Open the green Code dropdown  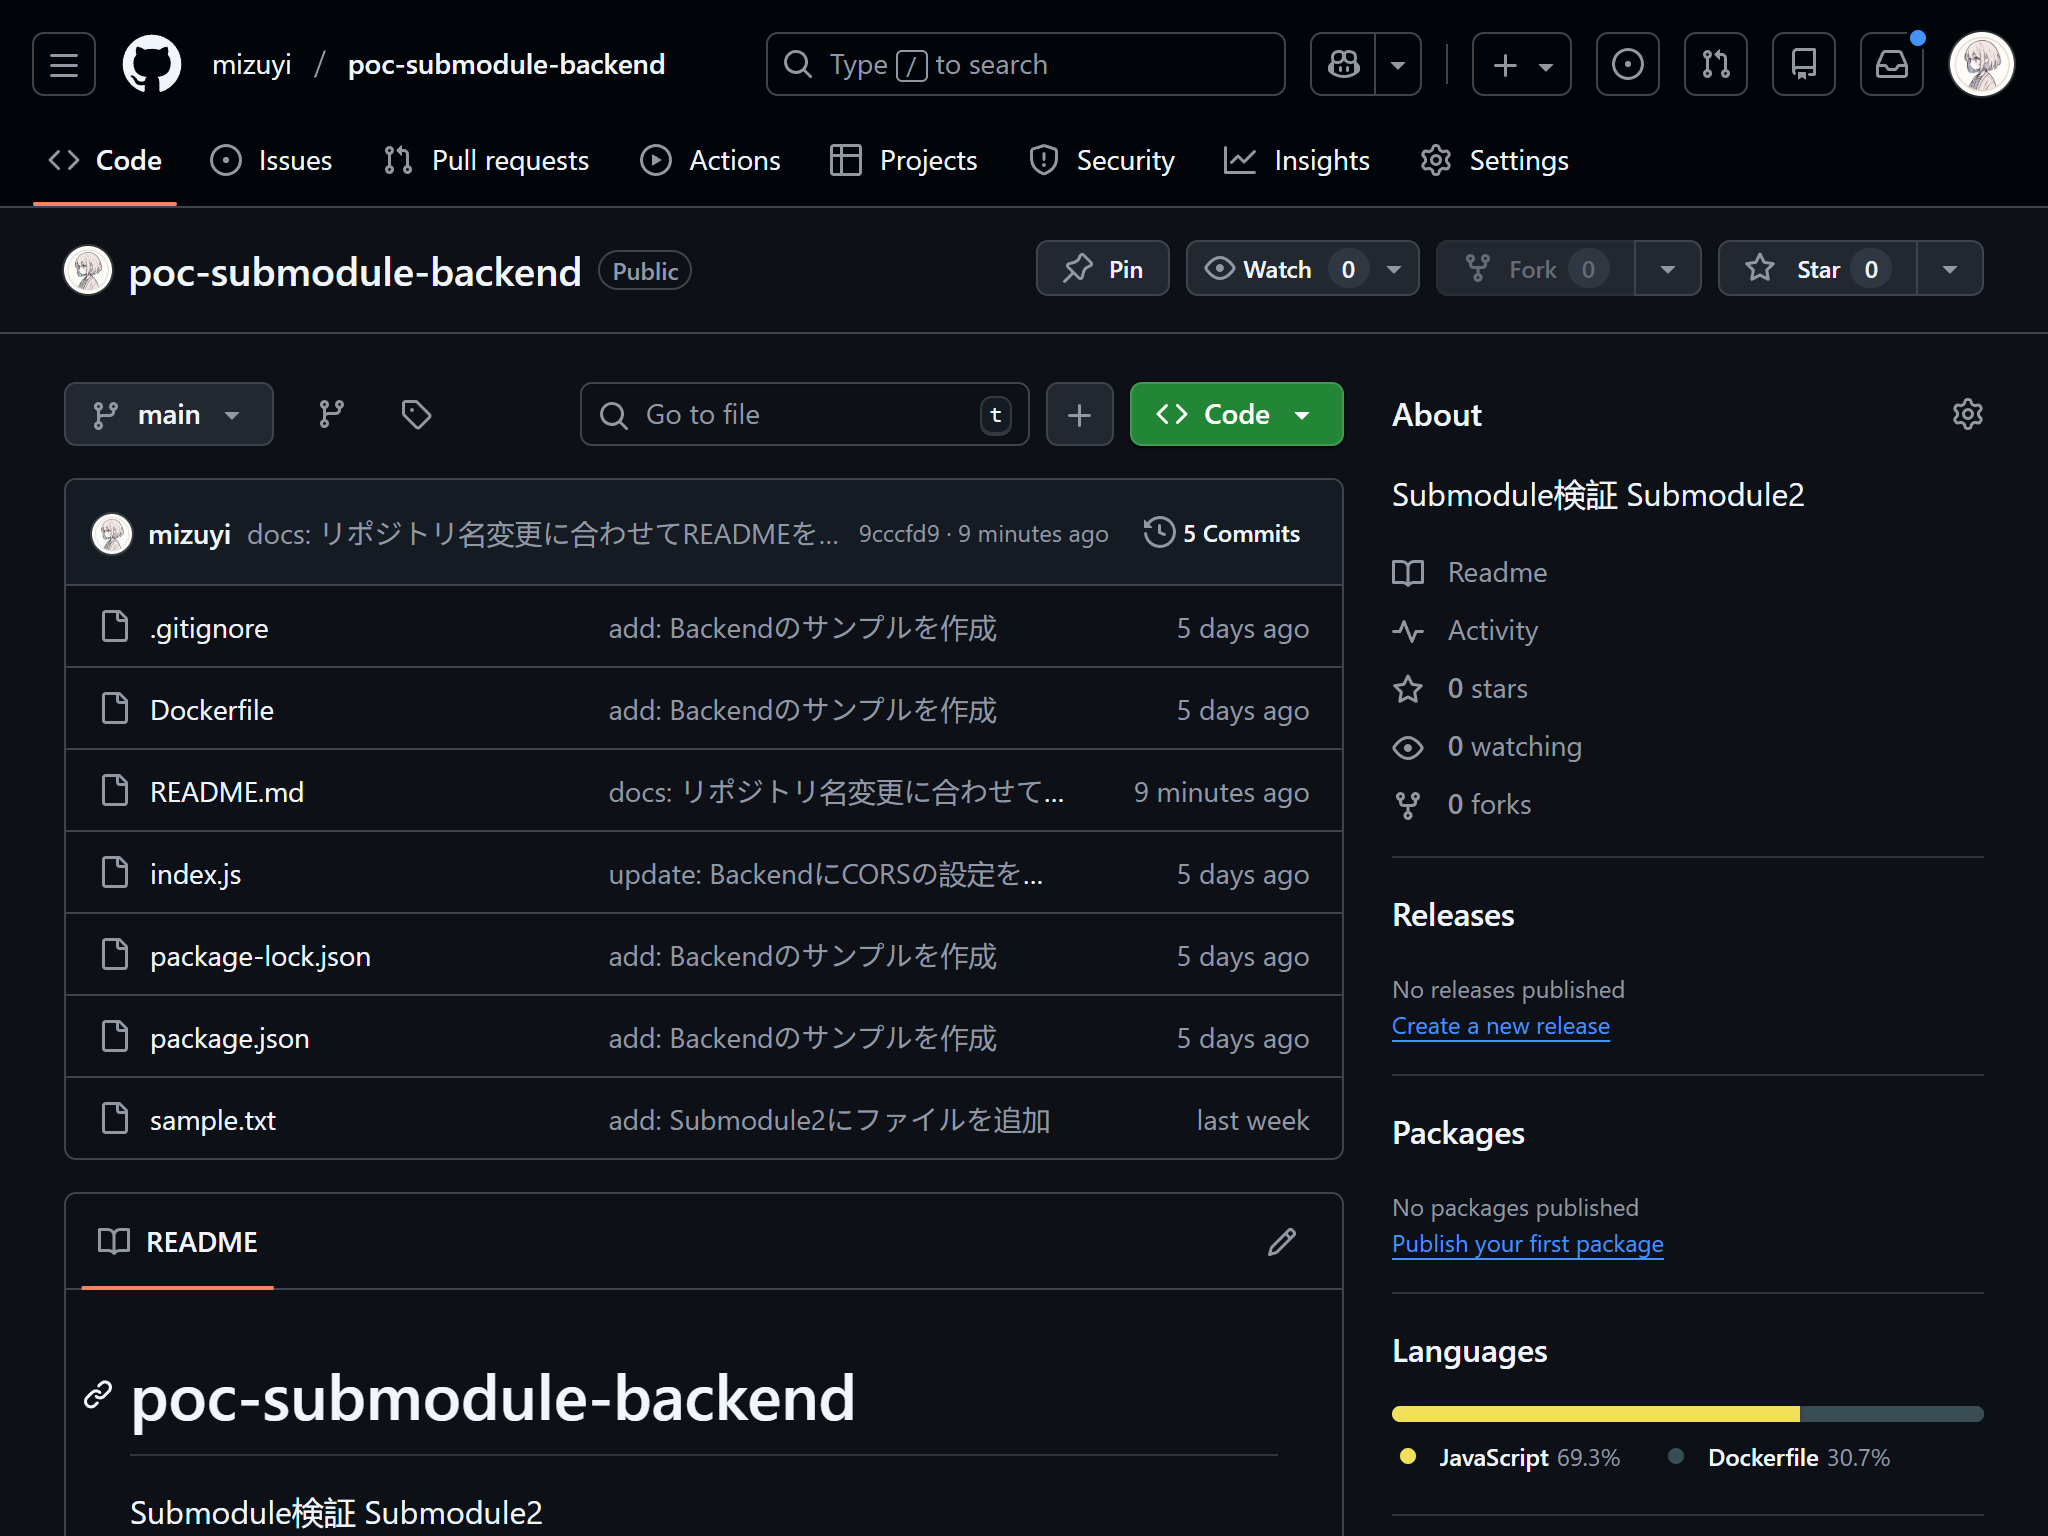(1236, 413)
